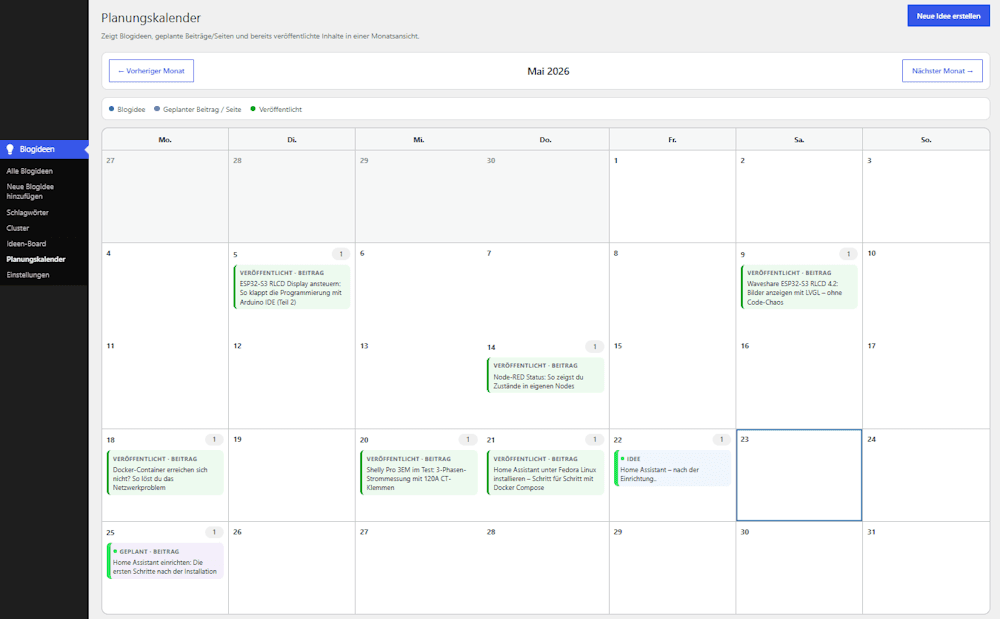The height and width of the screenshot is (619, 1000).
Task: Click the Veröffentlicht green legend dot
Action: [x=253, y=109]
